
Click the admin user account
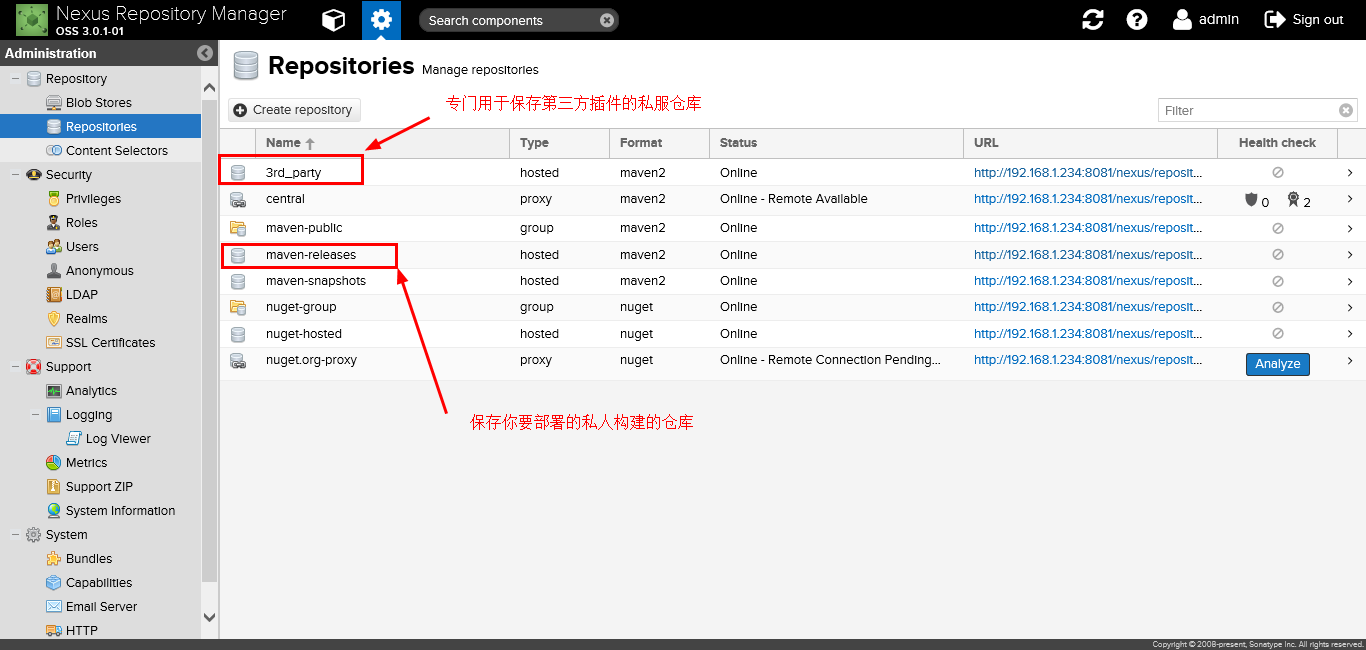pos(1206,19)
